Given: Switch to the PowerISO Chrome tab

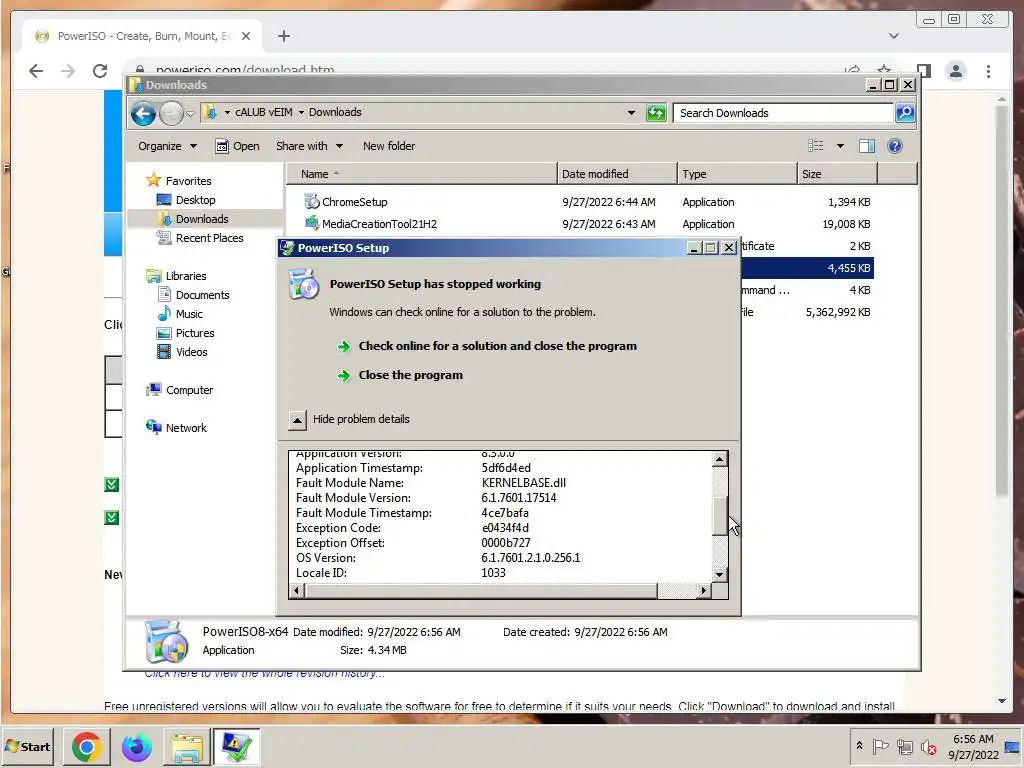Looking at the screenshot, I should point(142,36).
